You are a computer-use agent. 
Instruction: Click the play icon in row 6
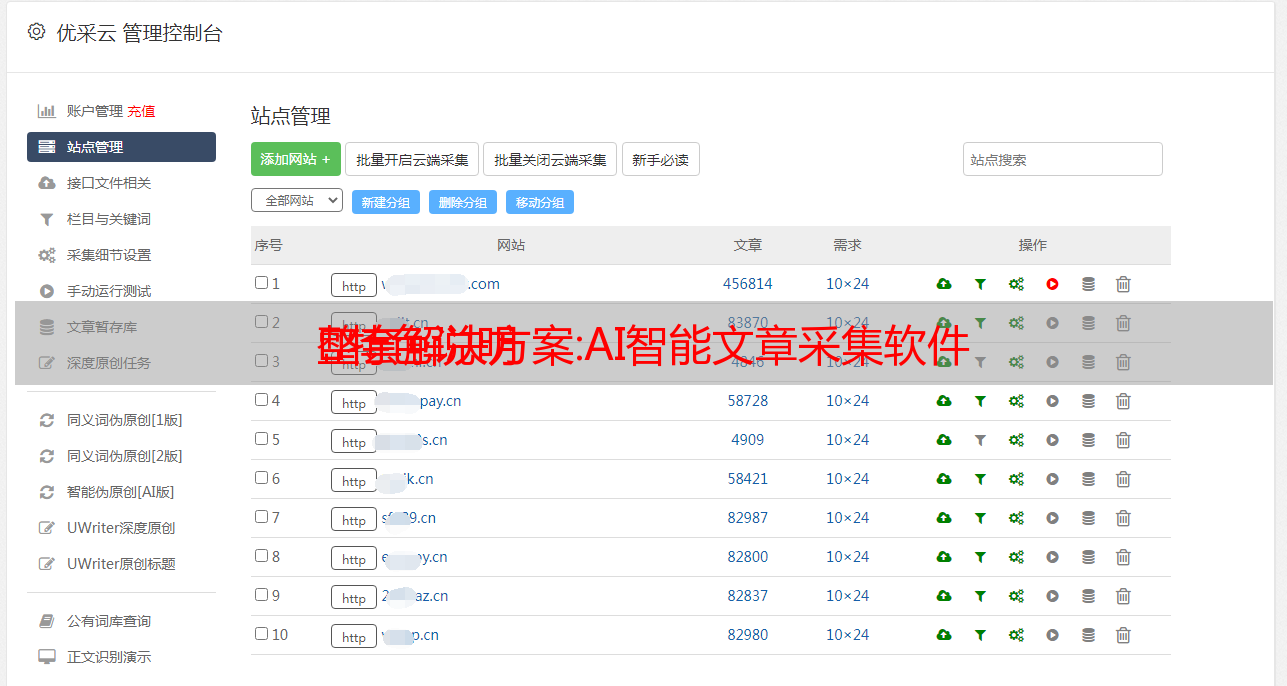pos(1052,479)
